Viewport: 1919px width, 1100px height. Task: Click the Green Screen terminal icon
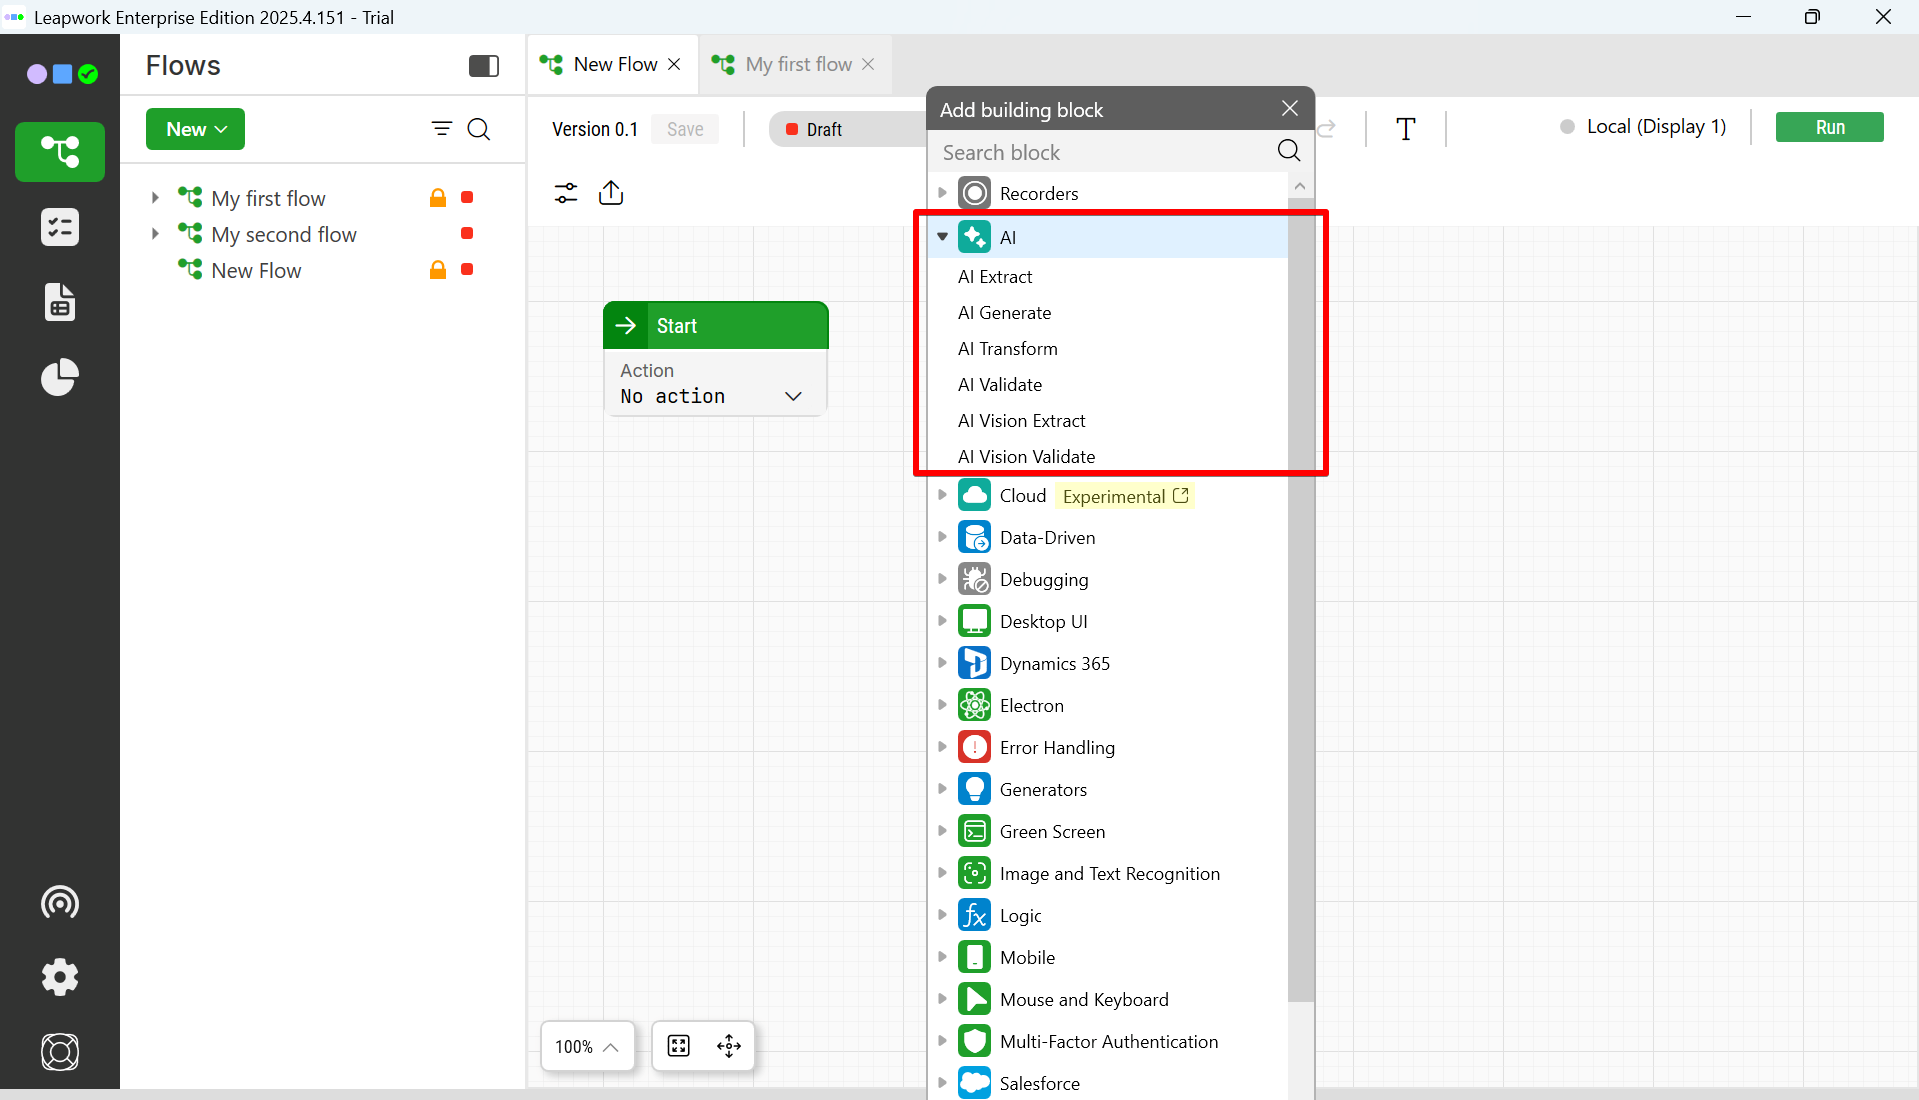(975, 832)
